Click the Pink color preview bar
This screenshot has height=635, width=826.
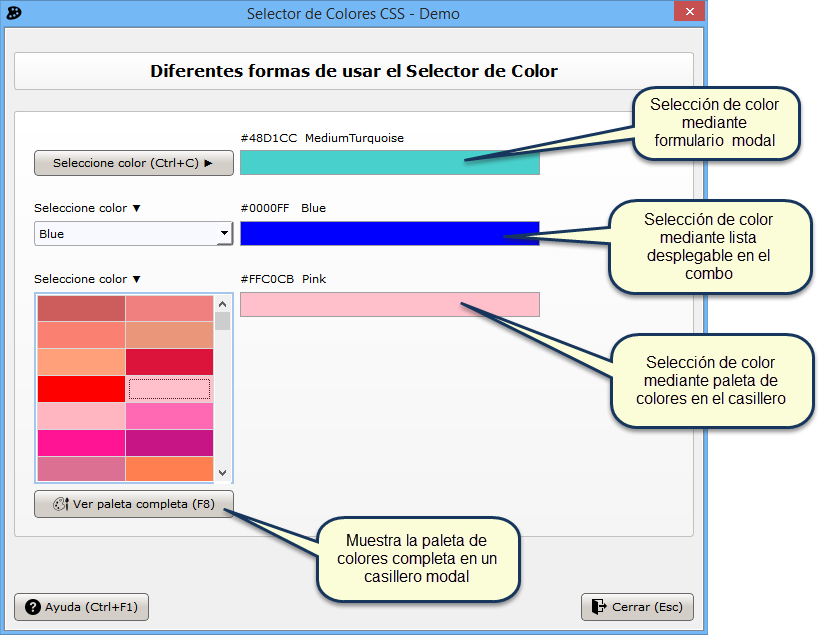click(x=390, y=304)
